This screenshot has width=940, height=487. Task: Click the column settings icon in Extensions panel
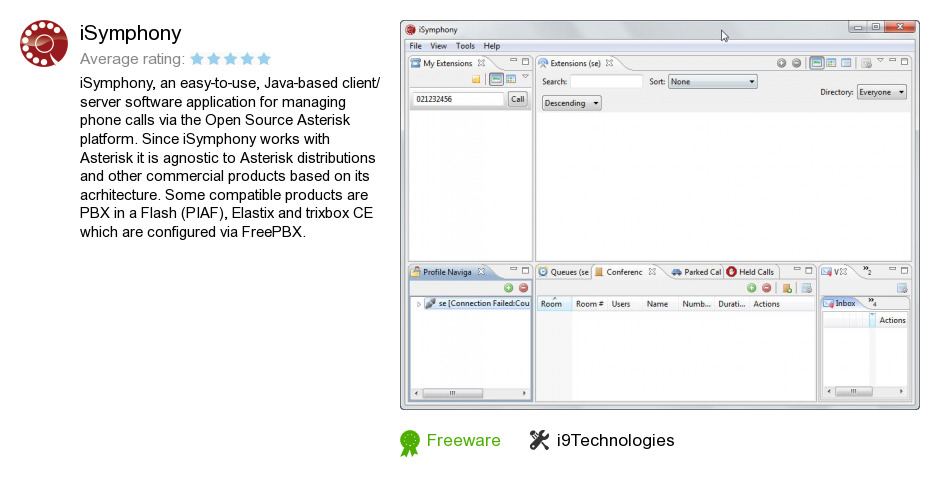[866, 63]
